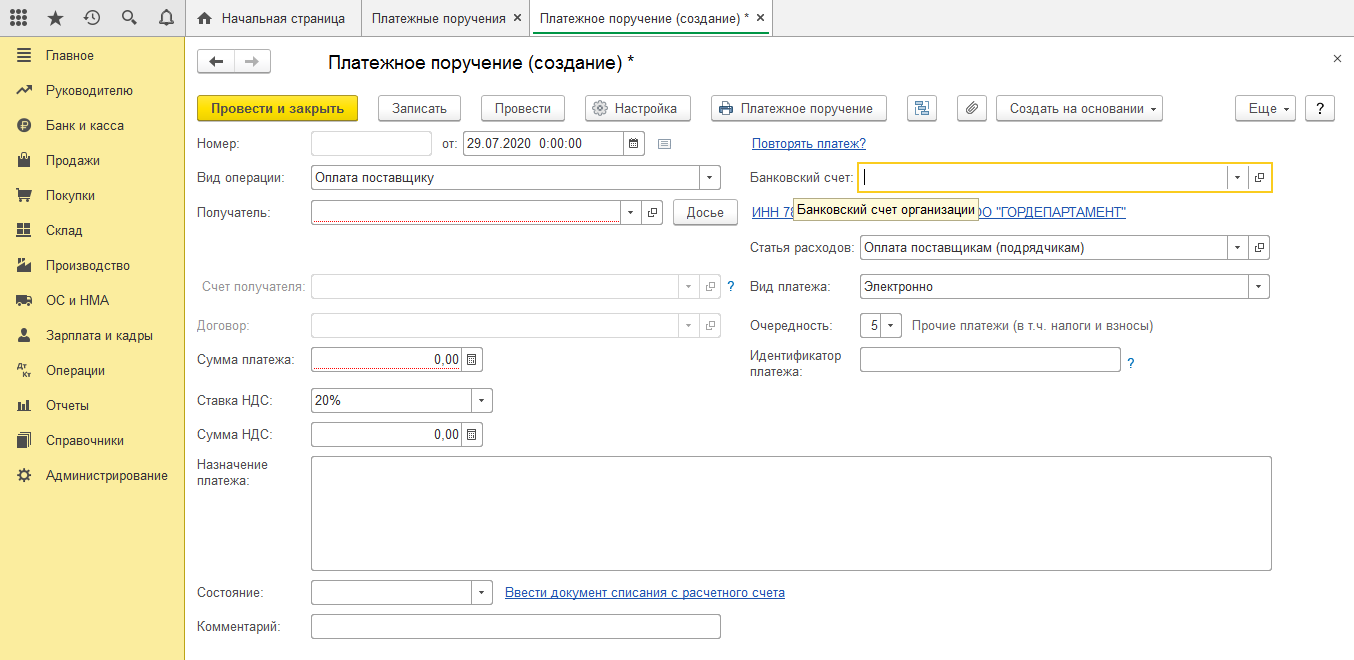Expand Ставка НДС dropdown

point(482,401)
